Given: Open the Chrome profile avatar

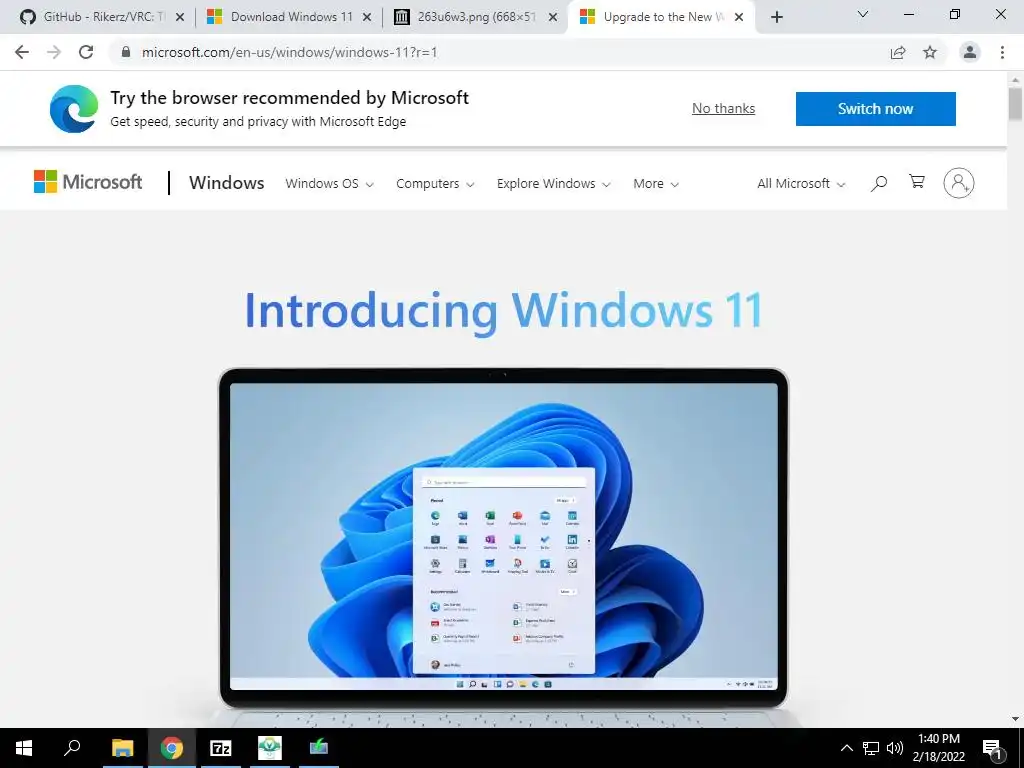Looking at the screenshot, I should click(970, 52).
